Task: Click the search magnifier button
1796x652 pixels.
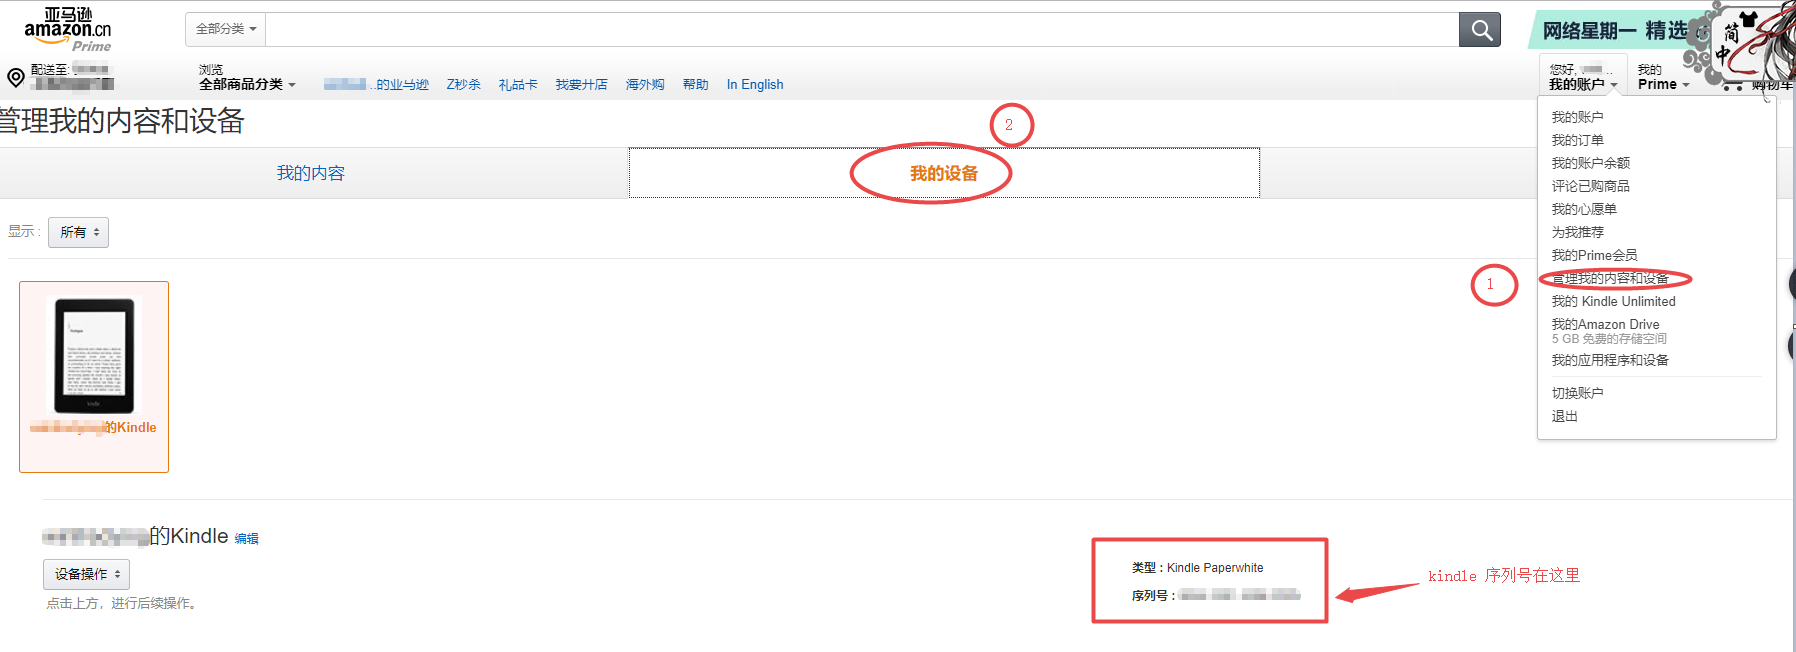Action: (x=1480, y=30)
